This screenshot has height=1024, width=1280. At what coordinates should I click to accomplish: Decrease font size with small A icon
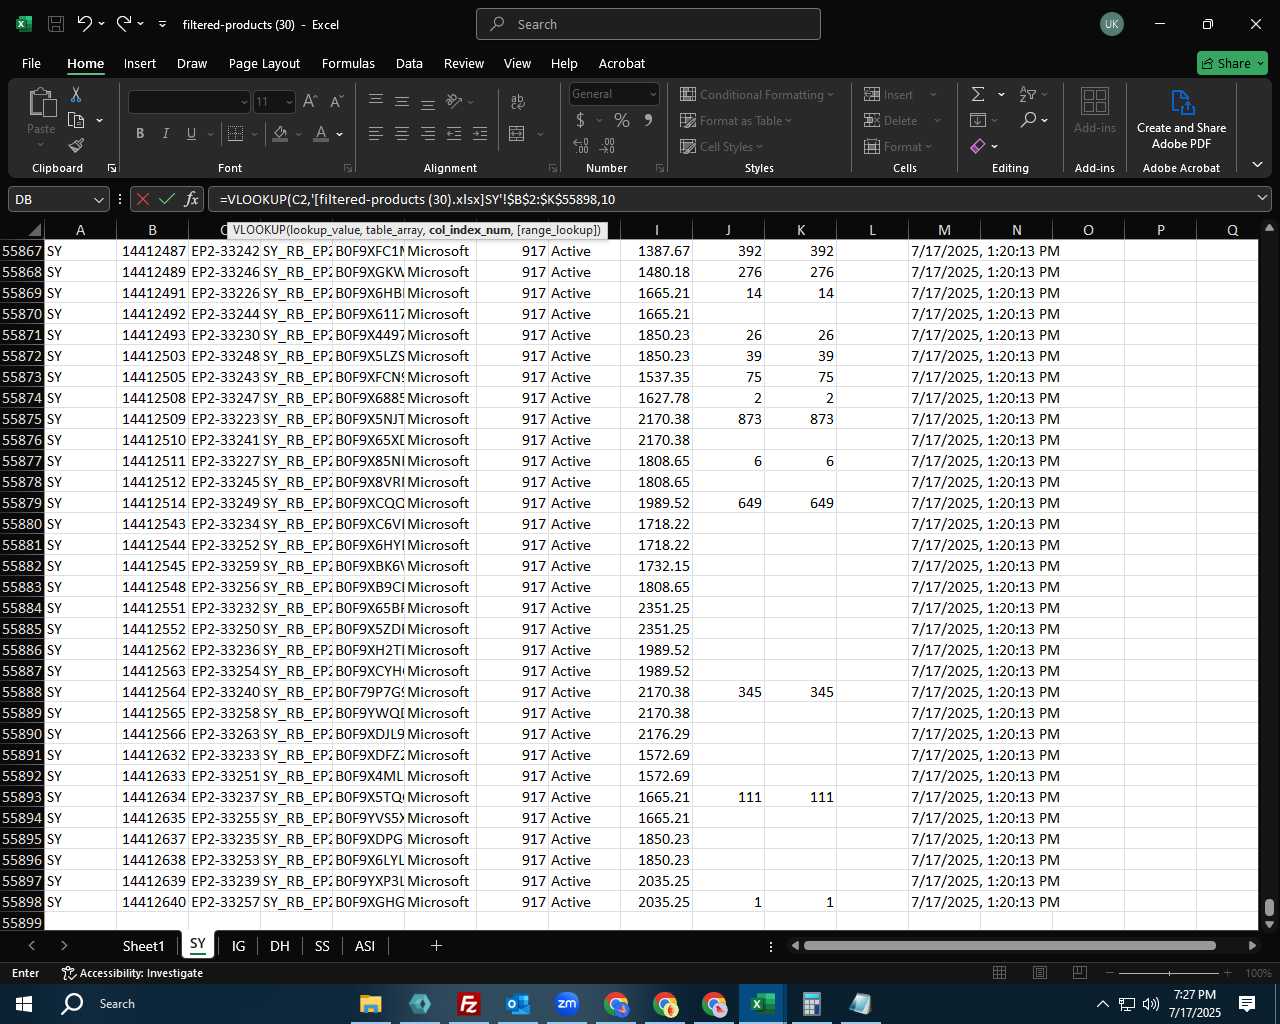(336, 102)
